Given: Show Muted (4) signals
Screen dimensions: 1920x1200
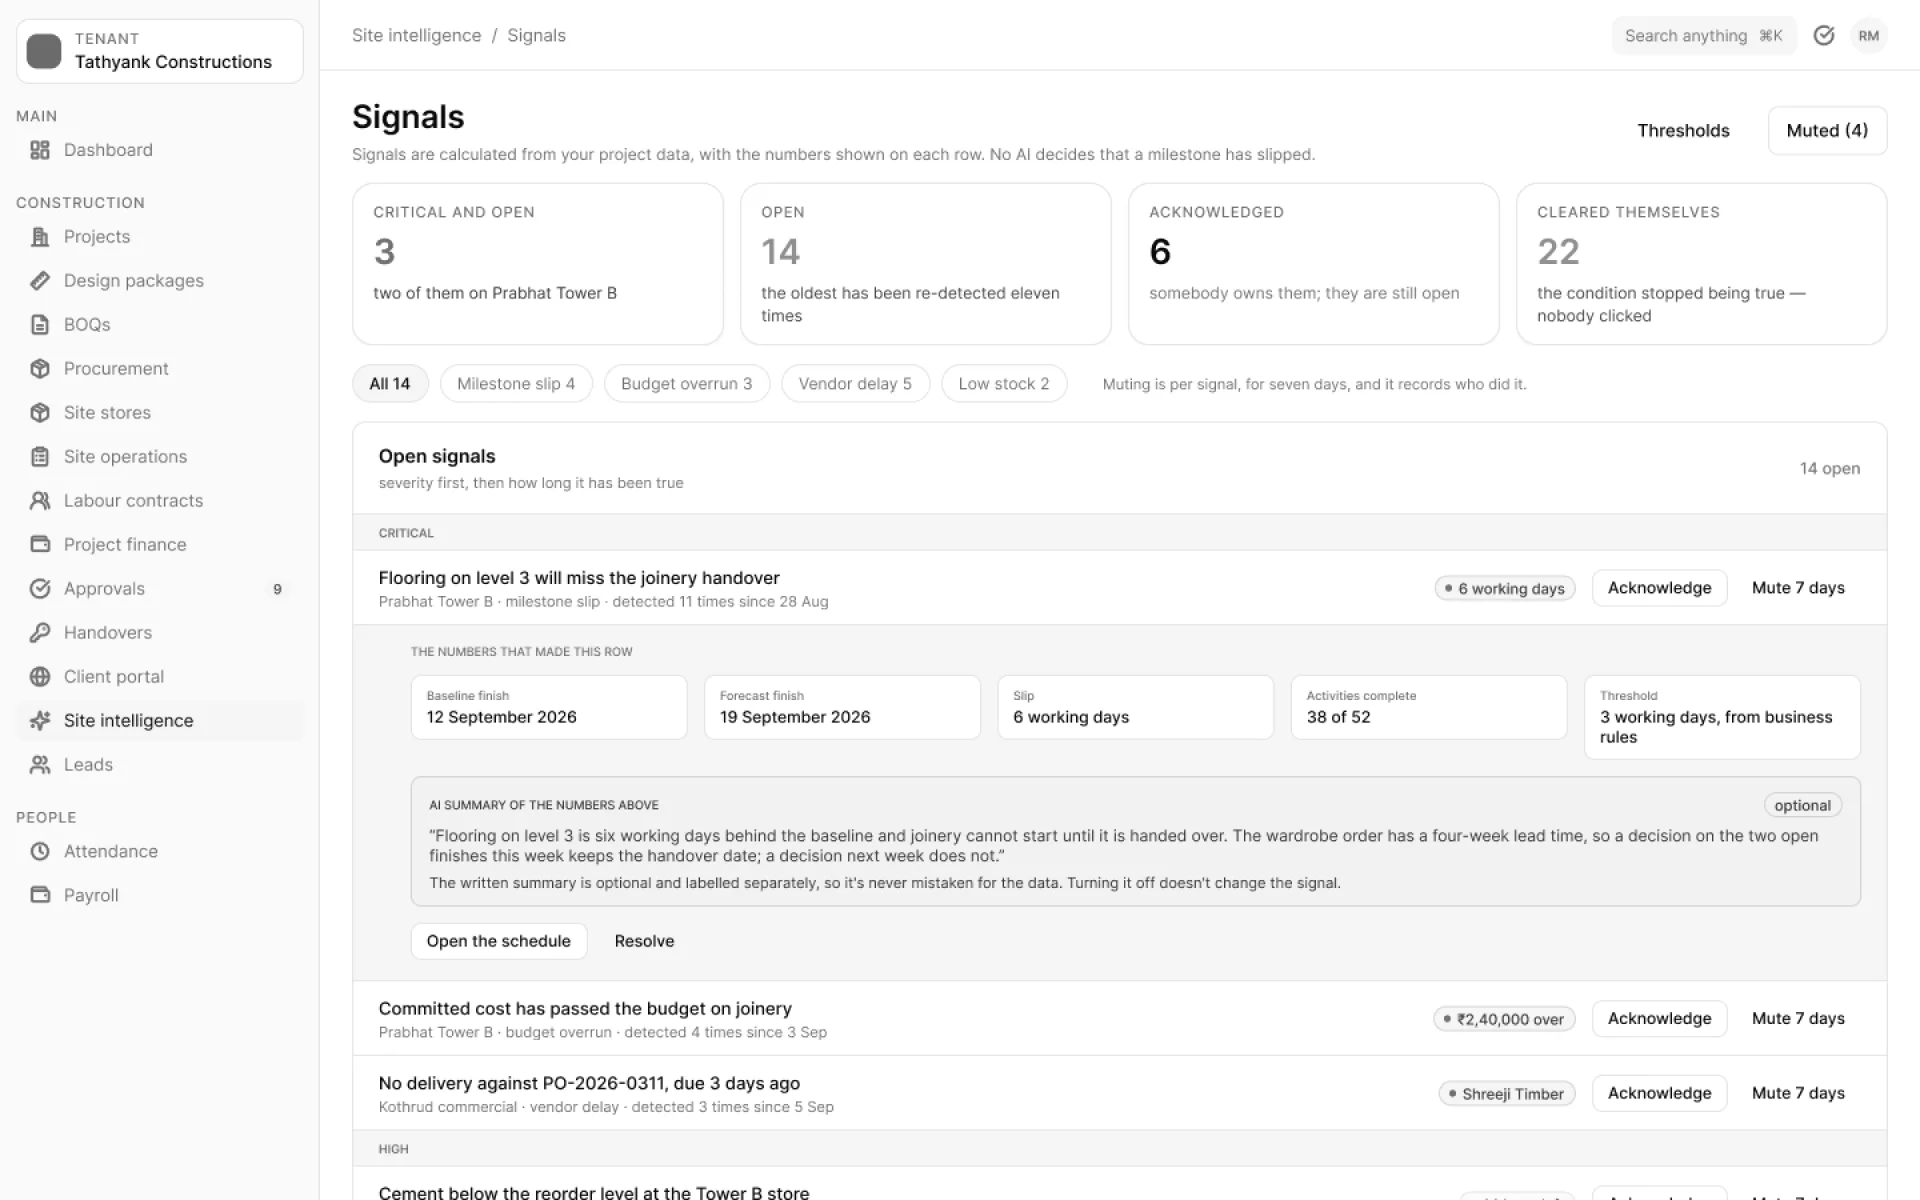Looking at the screenshot, I should 1827,131.
